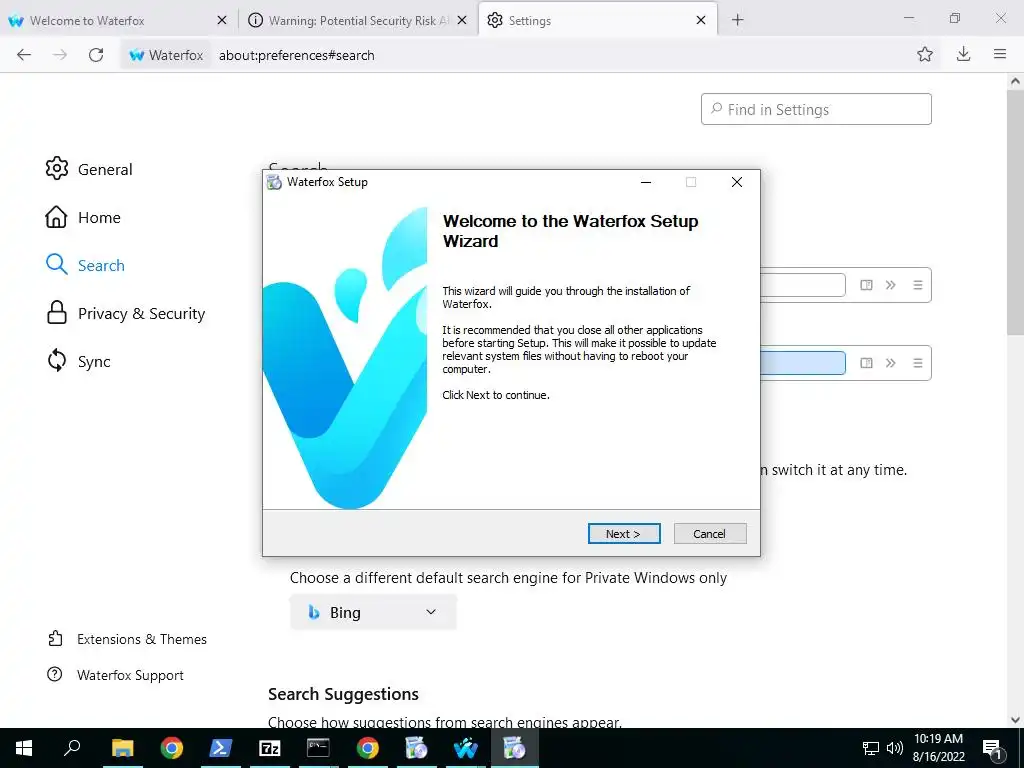Click Next in Waterfox Setup wizard

tap(624, 534)
